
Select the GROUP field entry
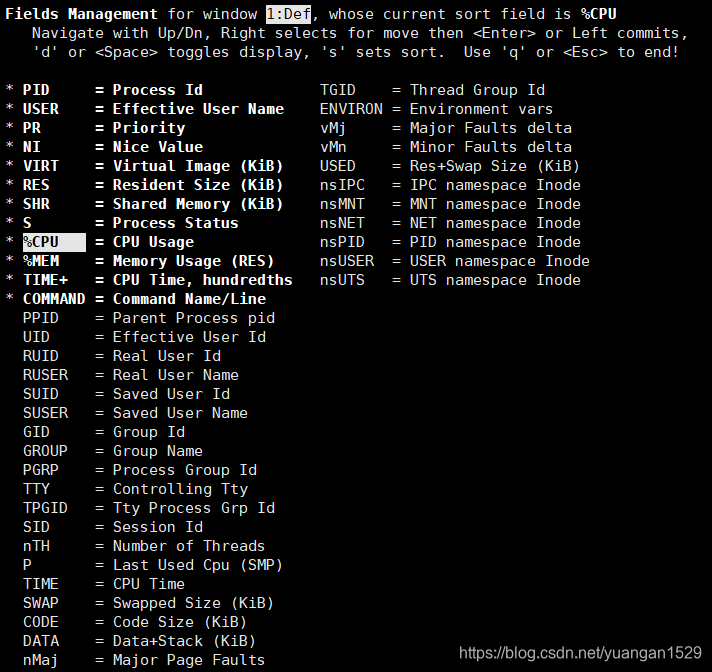[113, 451]
